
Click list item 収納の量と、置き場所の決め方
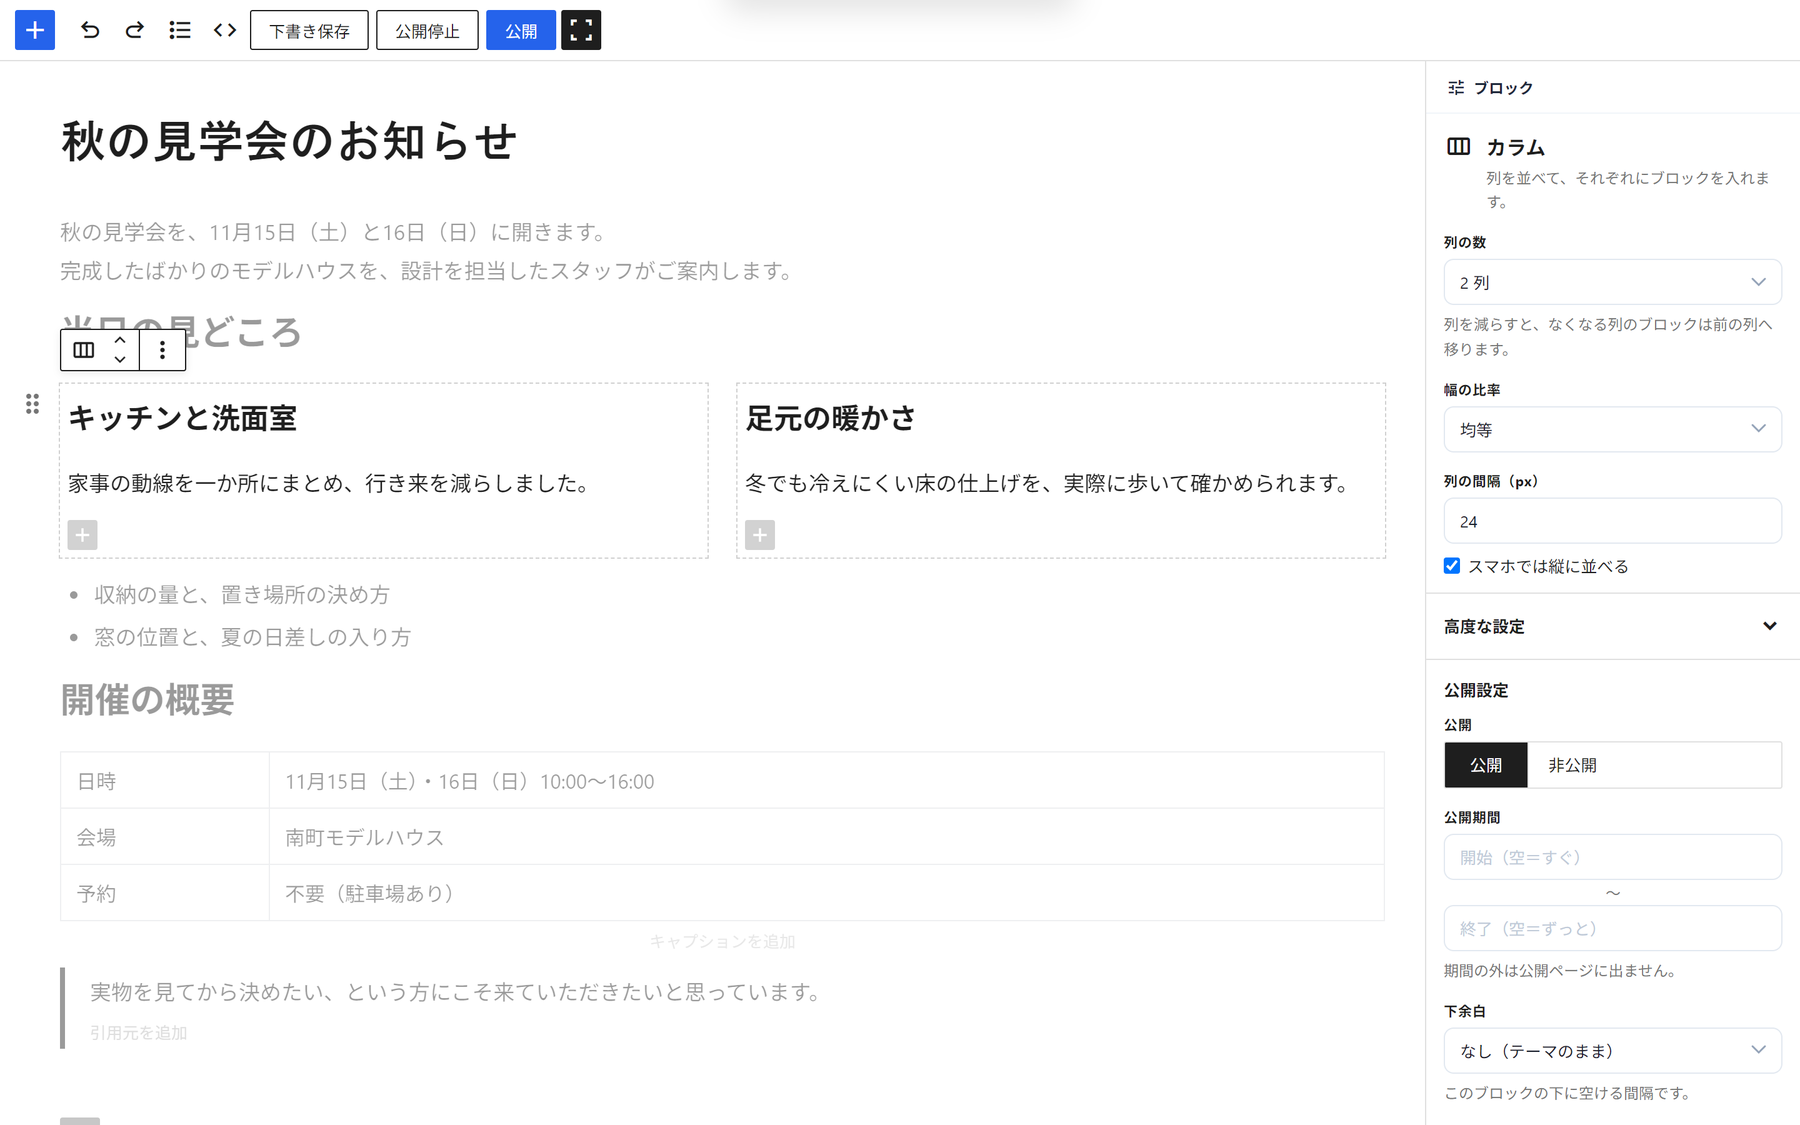point(242,595)
